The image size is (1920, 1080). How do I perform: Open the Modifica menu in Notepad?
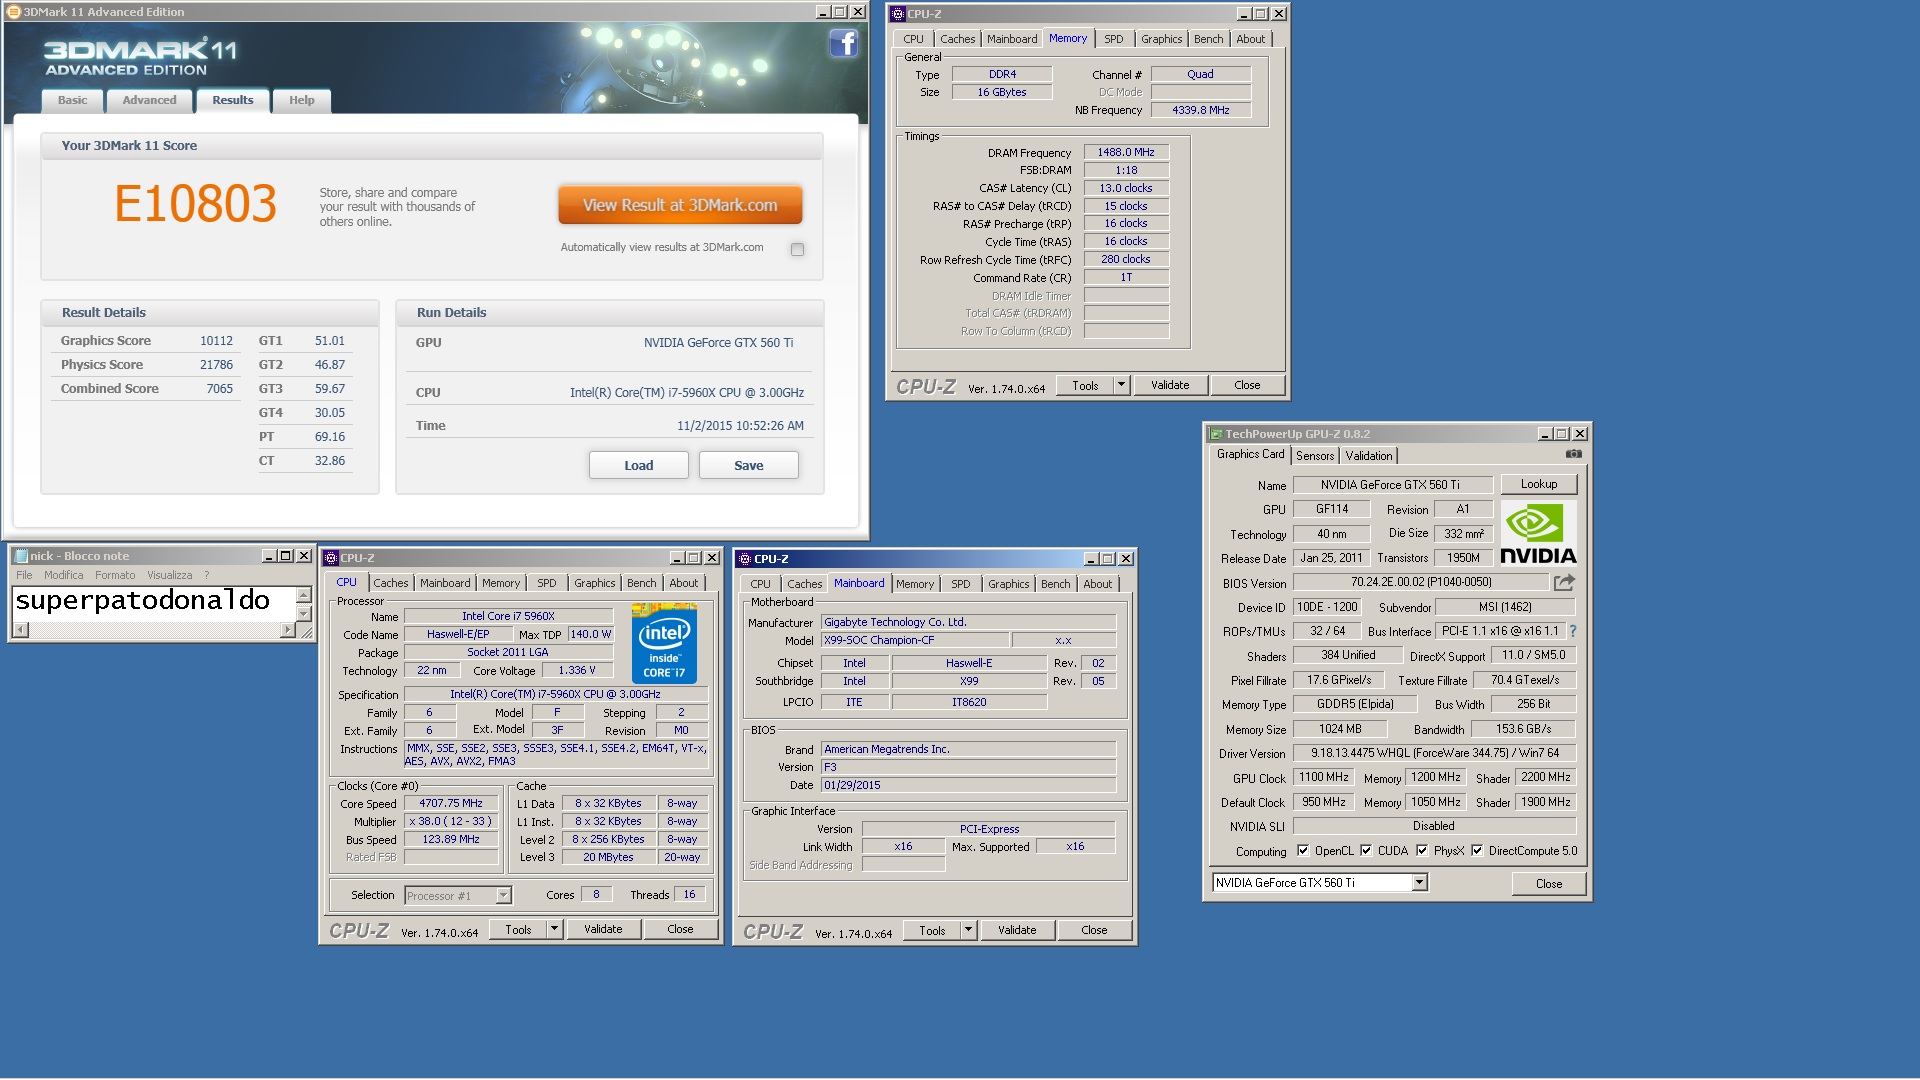pos(64,575)
